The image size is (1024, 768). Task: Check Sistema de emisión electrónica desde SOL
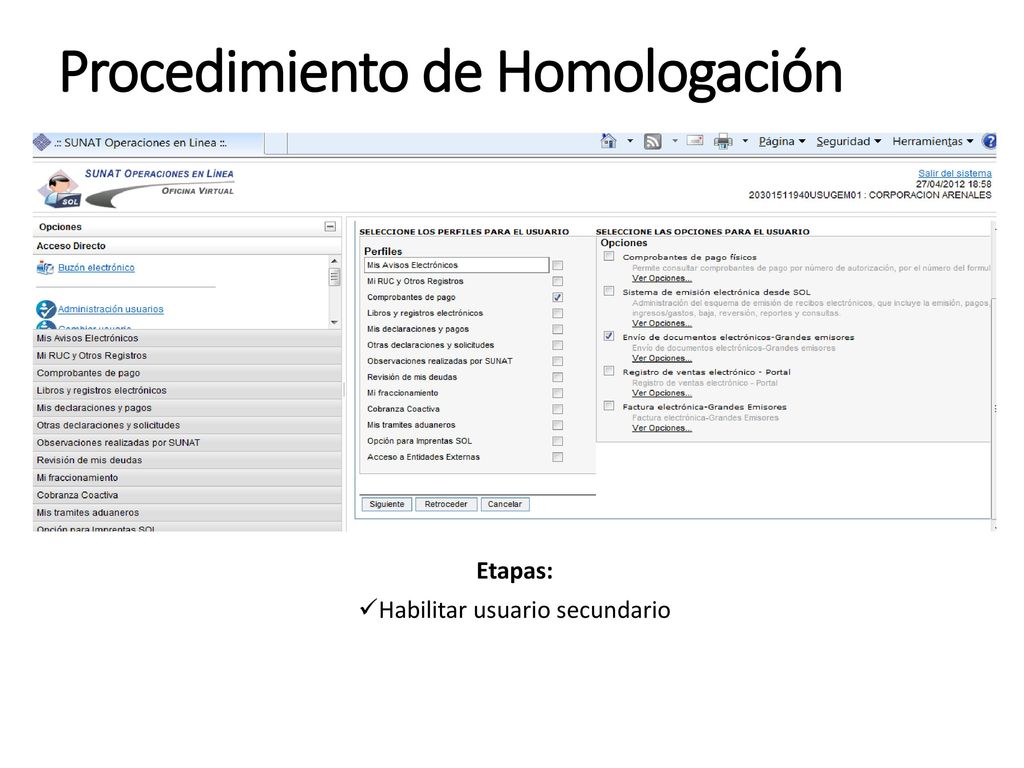tap(609, 291)
